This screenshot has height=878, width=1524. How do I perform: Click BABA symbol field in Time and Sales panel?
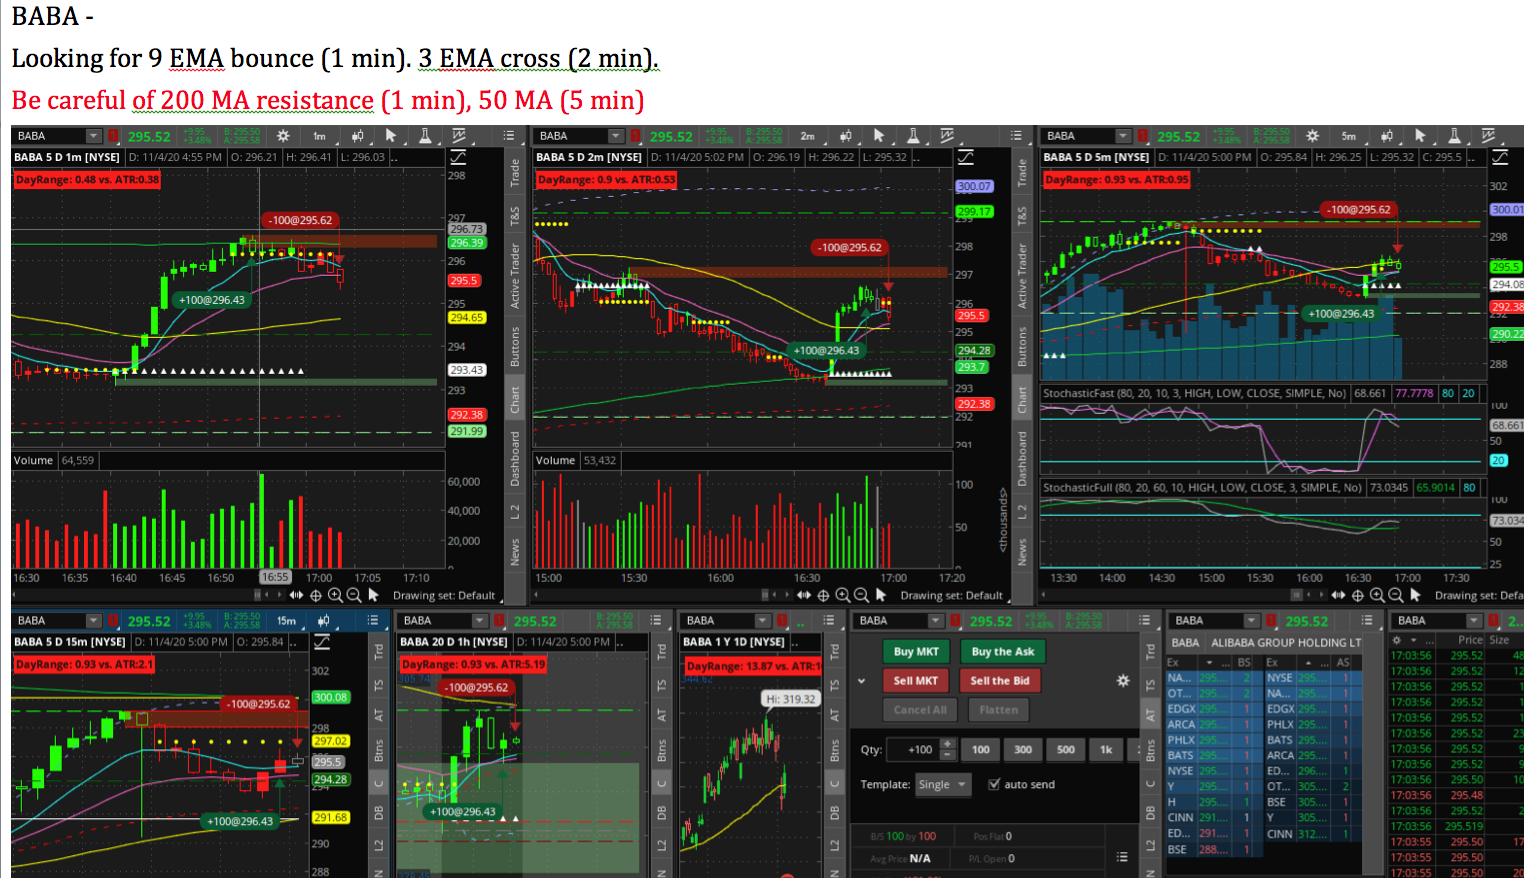tap(1430, 621)
